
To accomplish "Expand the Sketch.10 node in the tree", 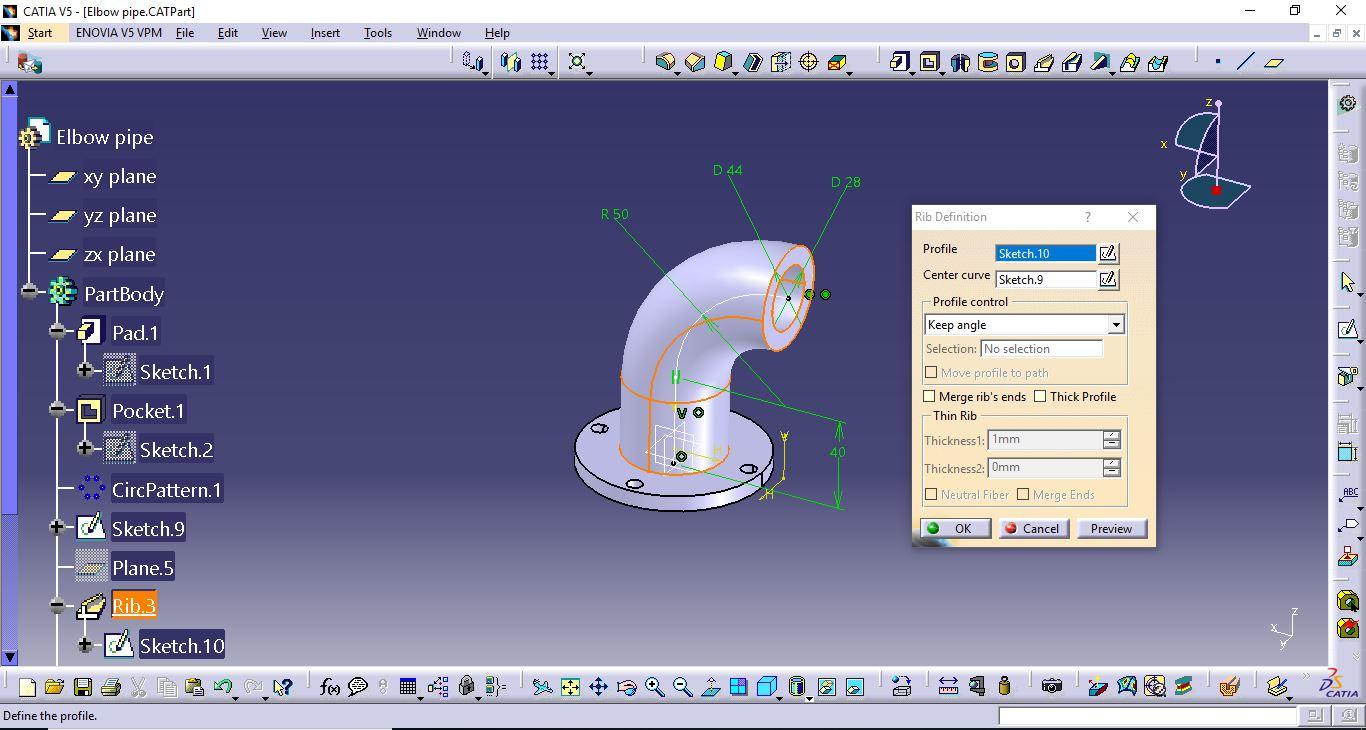I will pos(85,645).
